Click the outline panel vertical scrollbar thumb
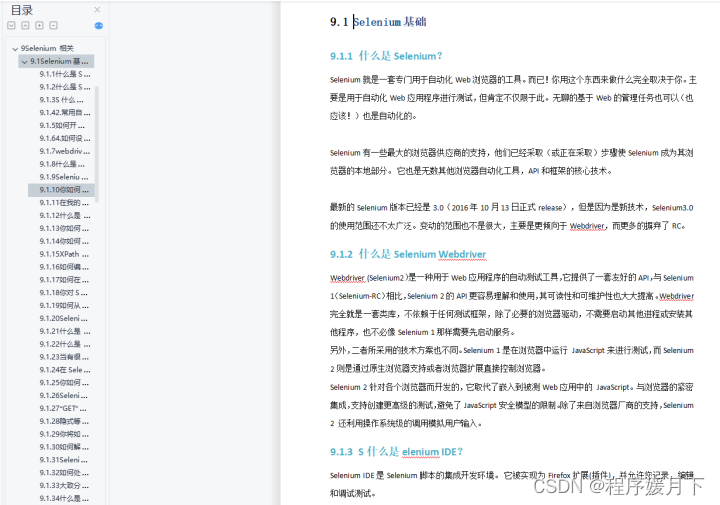 pos(96,144)
